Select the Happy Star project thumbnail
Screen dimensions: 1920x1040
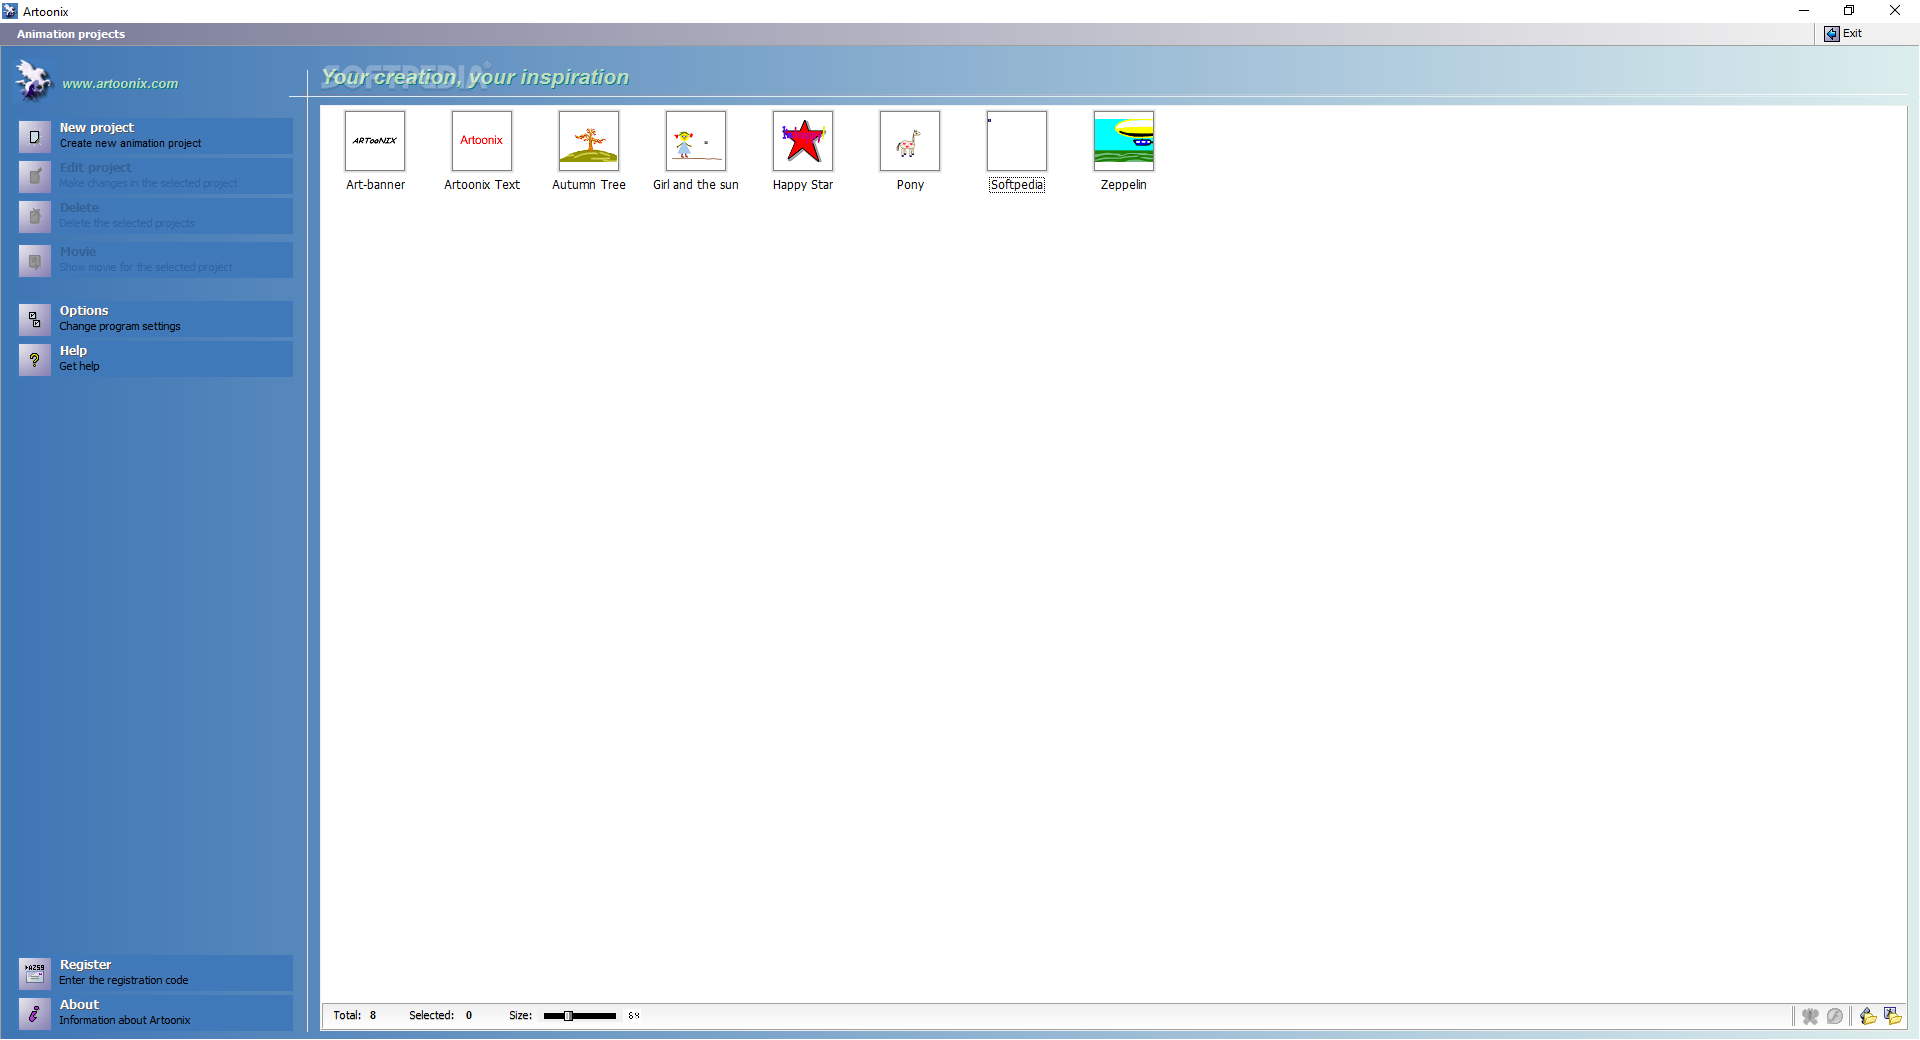pos(803,141)
